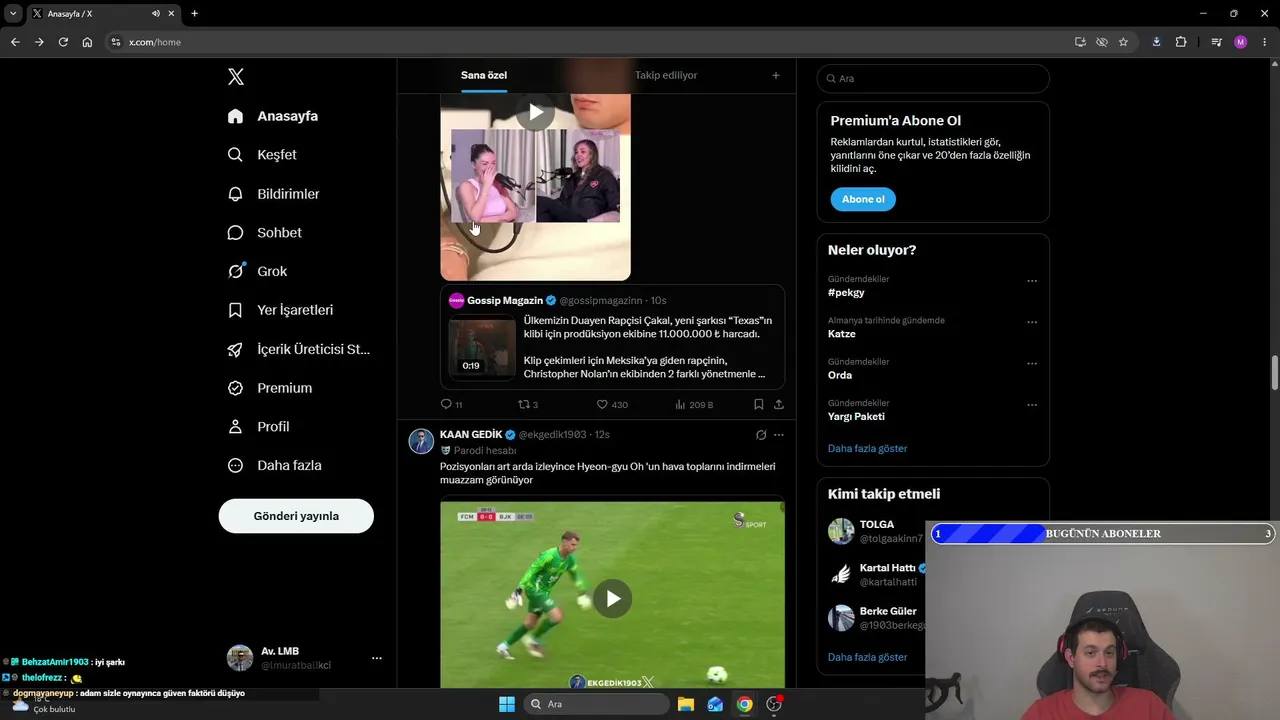1280x720 pixels.
Task: Switch to Sana özel tab
Action: (484, 75)
